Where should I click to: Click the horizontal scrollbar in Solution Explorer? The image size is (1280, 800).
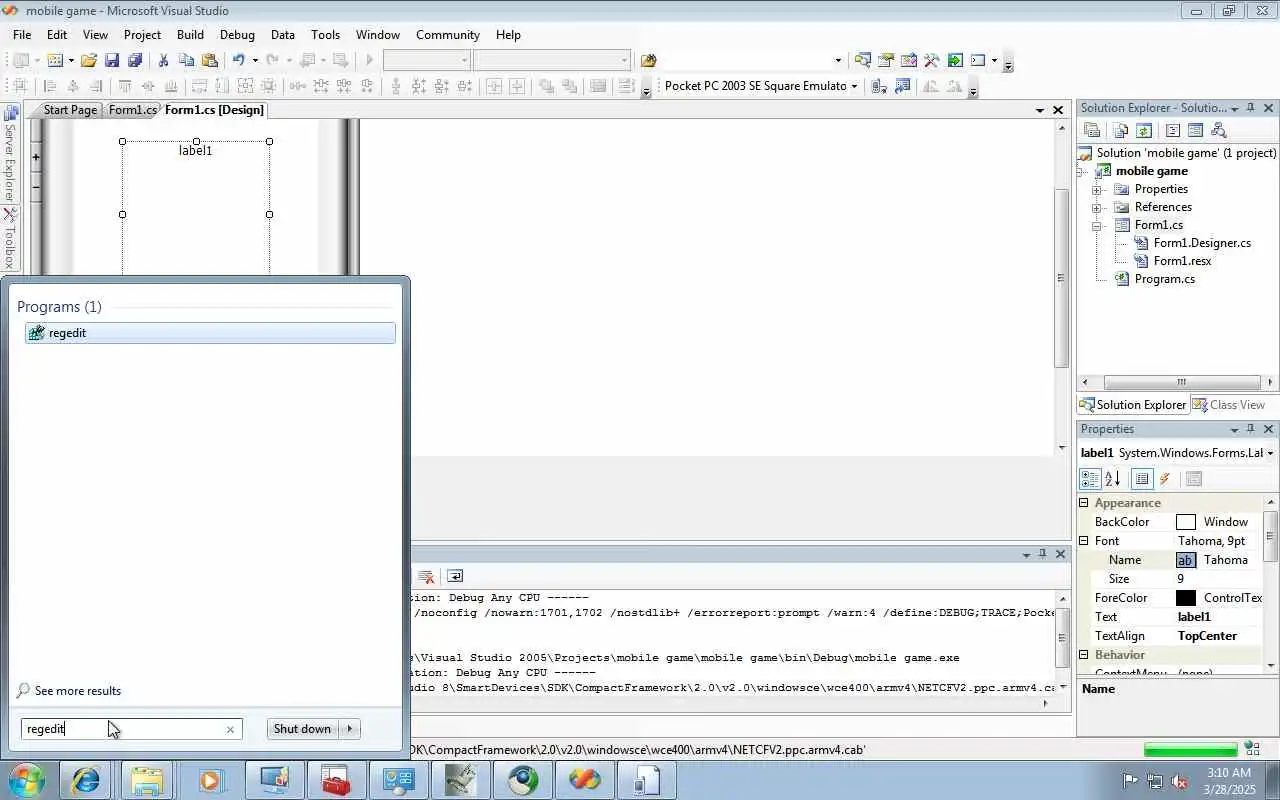(x=1181, y=382)
